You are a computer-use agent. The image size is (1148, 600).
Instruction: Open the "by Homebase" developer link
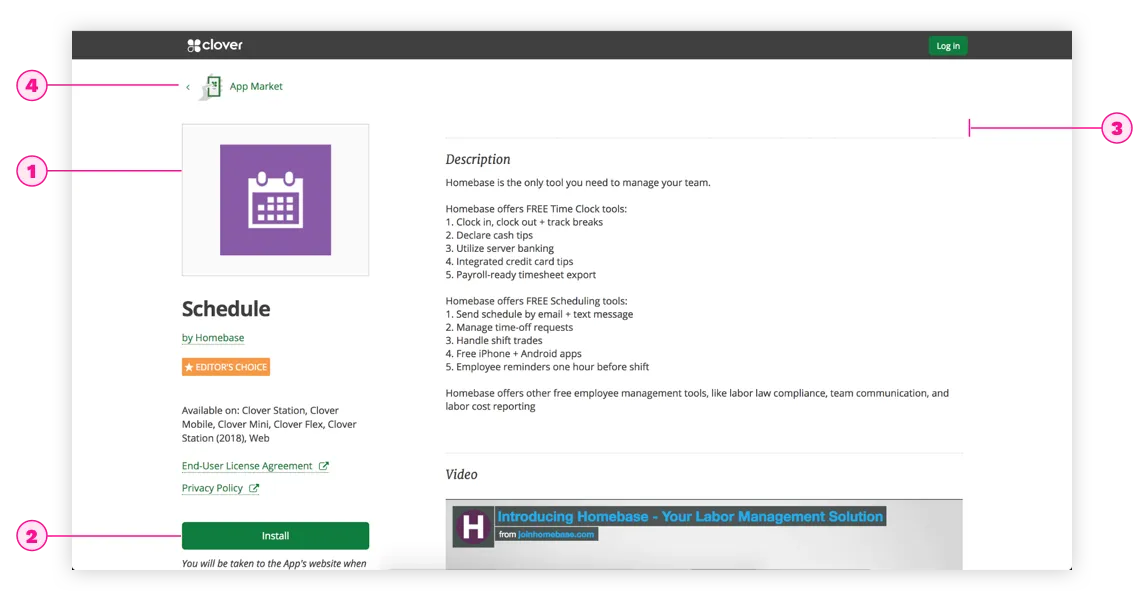point(213,338)
